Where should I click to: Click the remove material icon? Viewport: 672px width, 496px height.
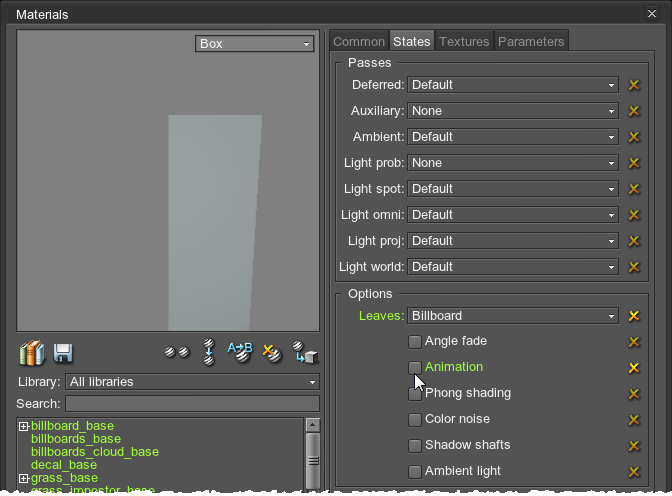(271, 353)
